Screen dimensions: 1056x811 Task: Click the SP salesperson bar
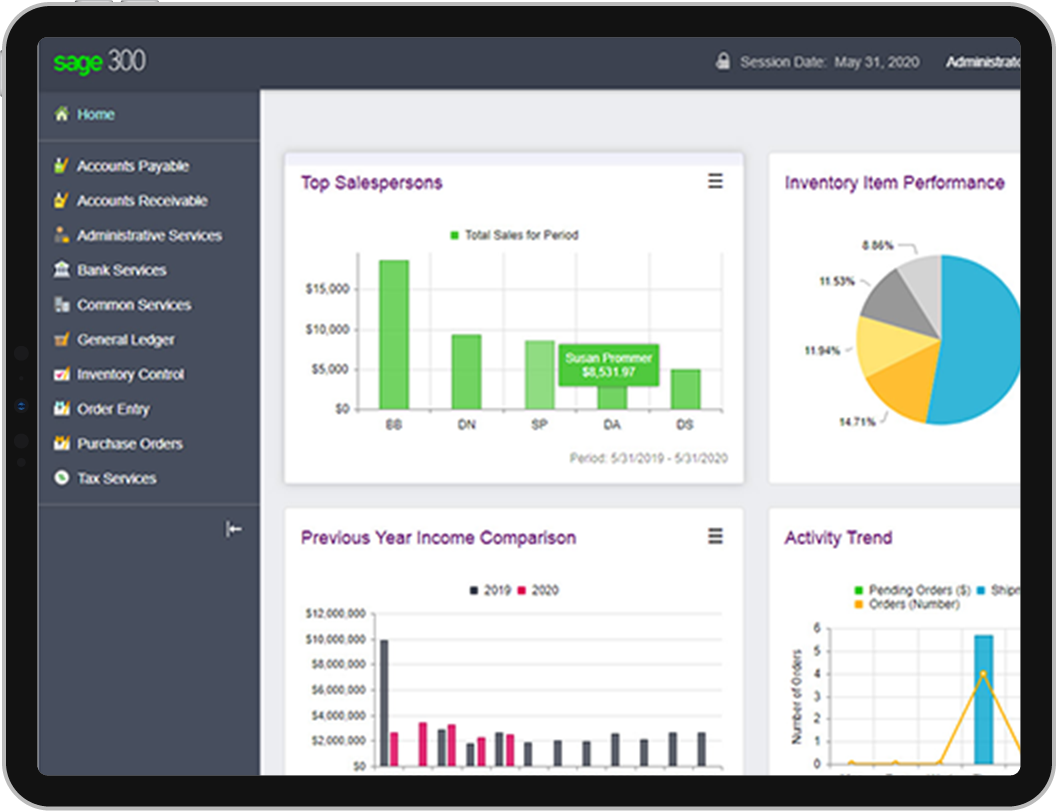click(x=539, y=375)
